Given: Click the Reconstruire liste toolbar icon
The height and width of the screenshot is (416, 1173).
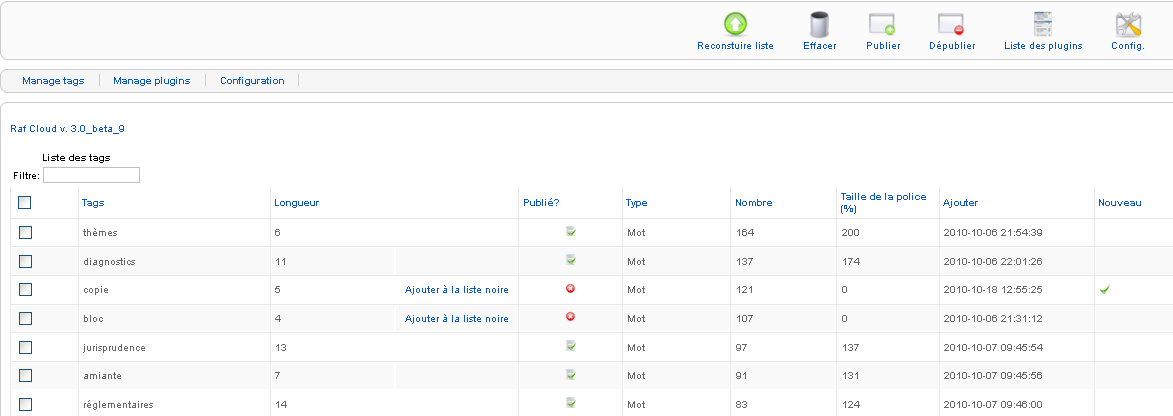Looking at the screenshot, I should pyautogui.click(x=735, y=25).
